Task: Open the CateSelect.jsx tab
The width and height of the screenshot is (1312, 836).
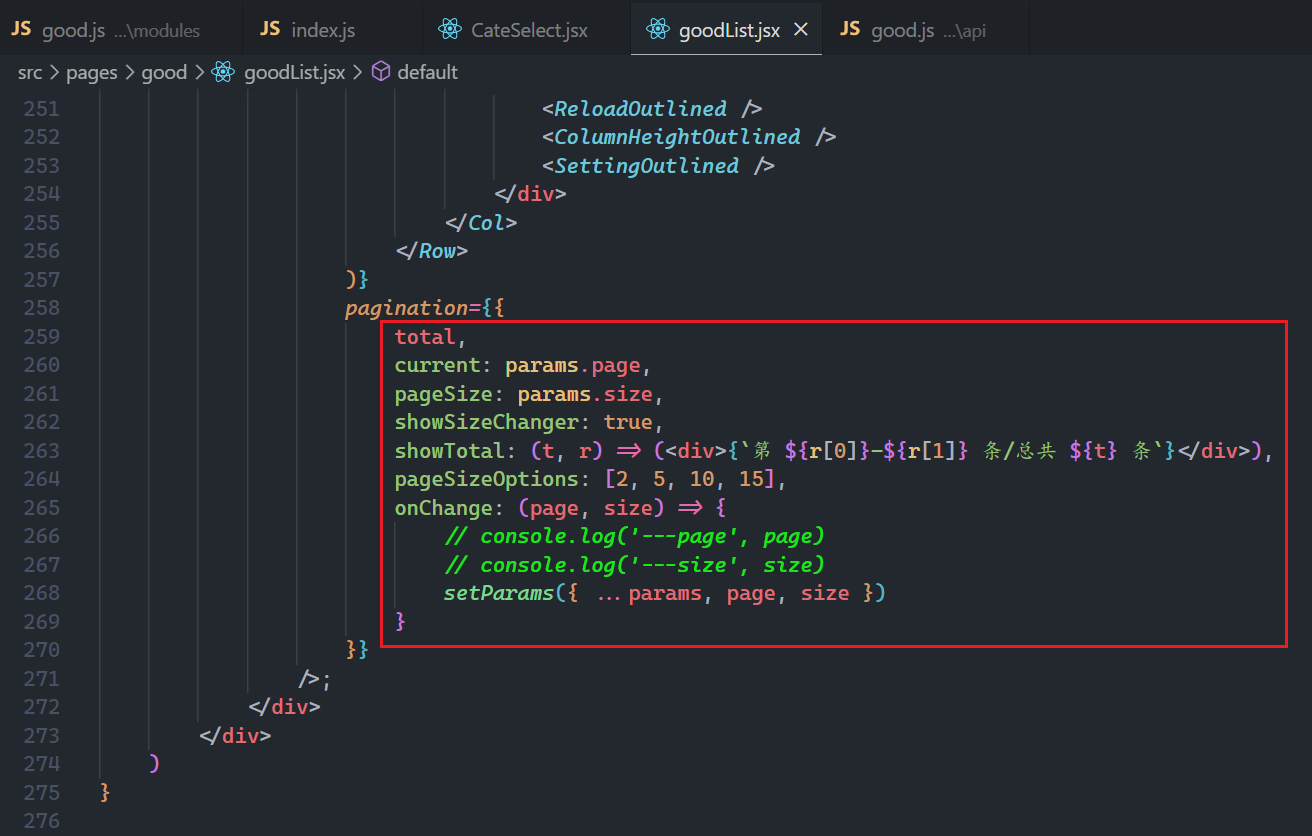Action: click(528, 30)
